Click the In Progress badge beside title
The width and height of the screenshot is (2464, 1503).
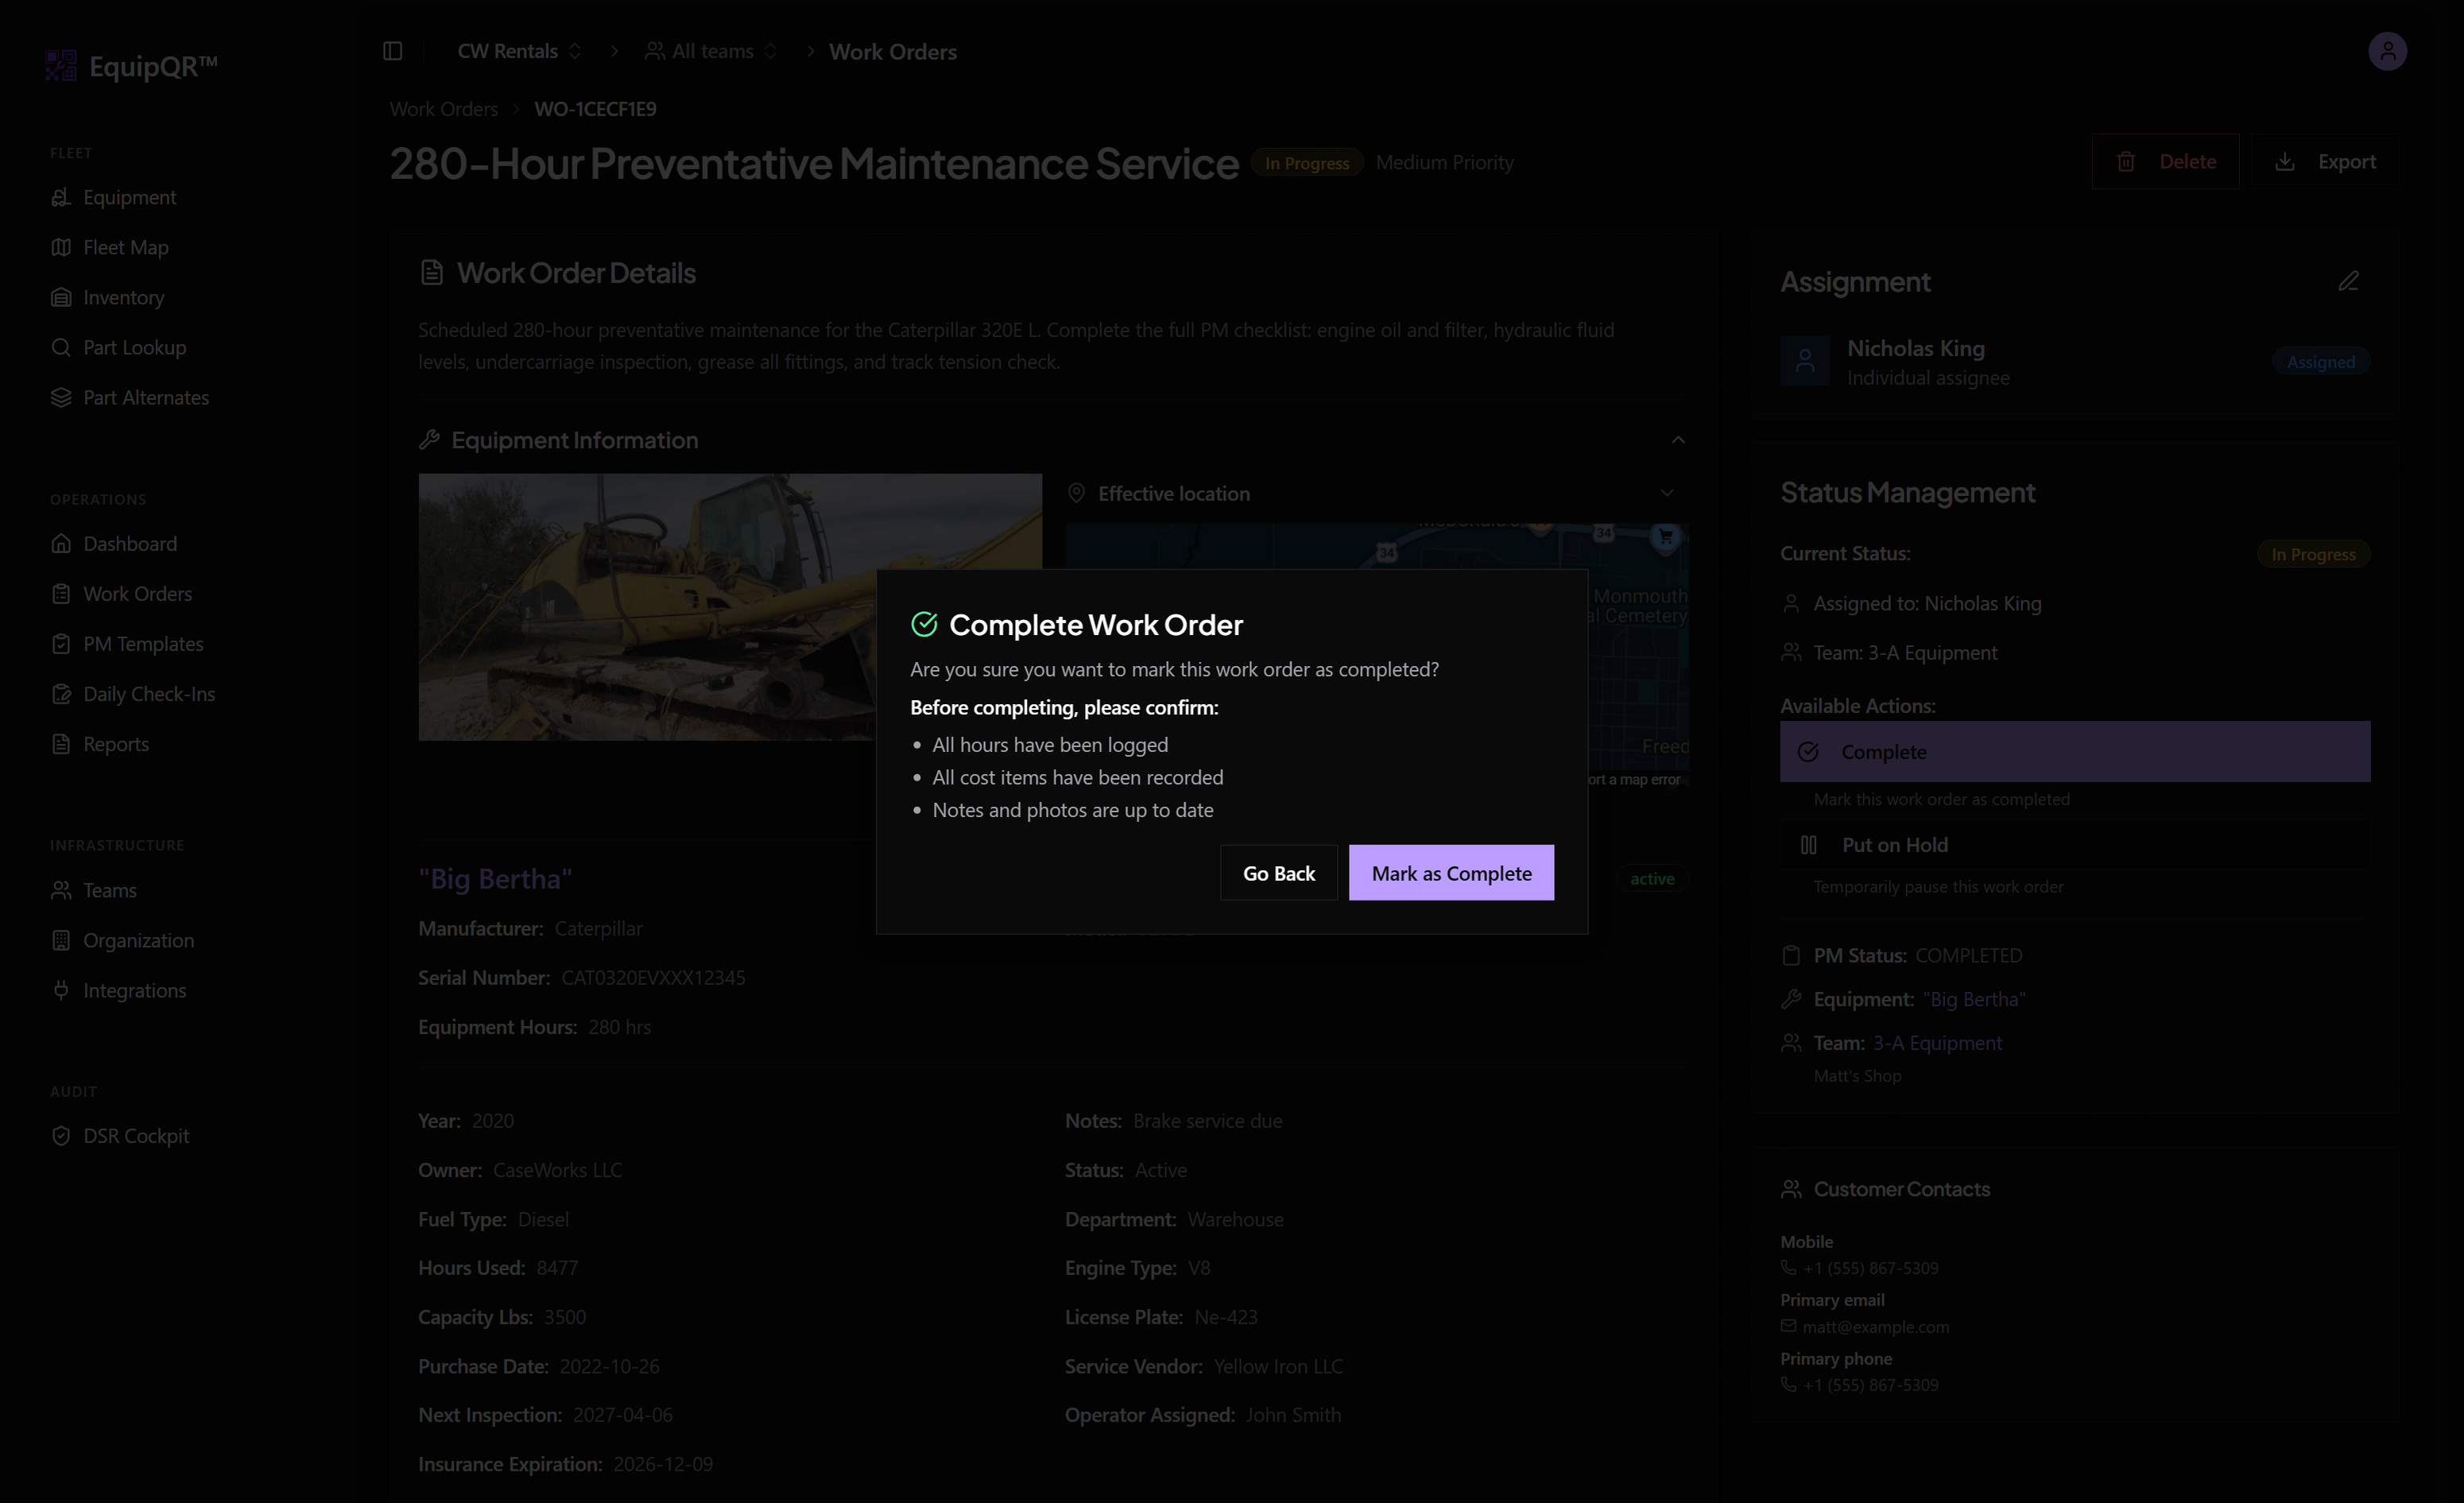coord(1307,163)
